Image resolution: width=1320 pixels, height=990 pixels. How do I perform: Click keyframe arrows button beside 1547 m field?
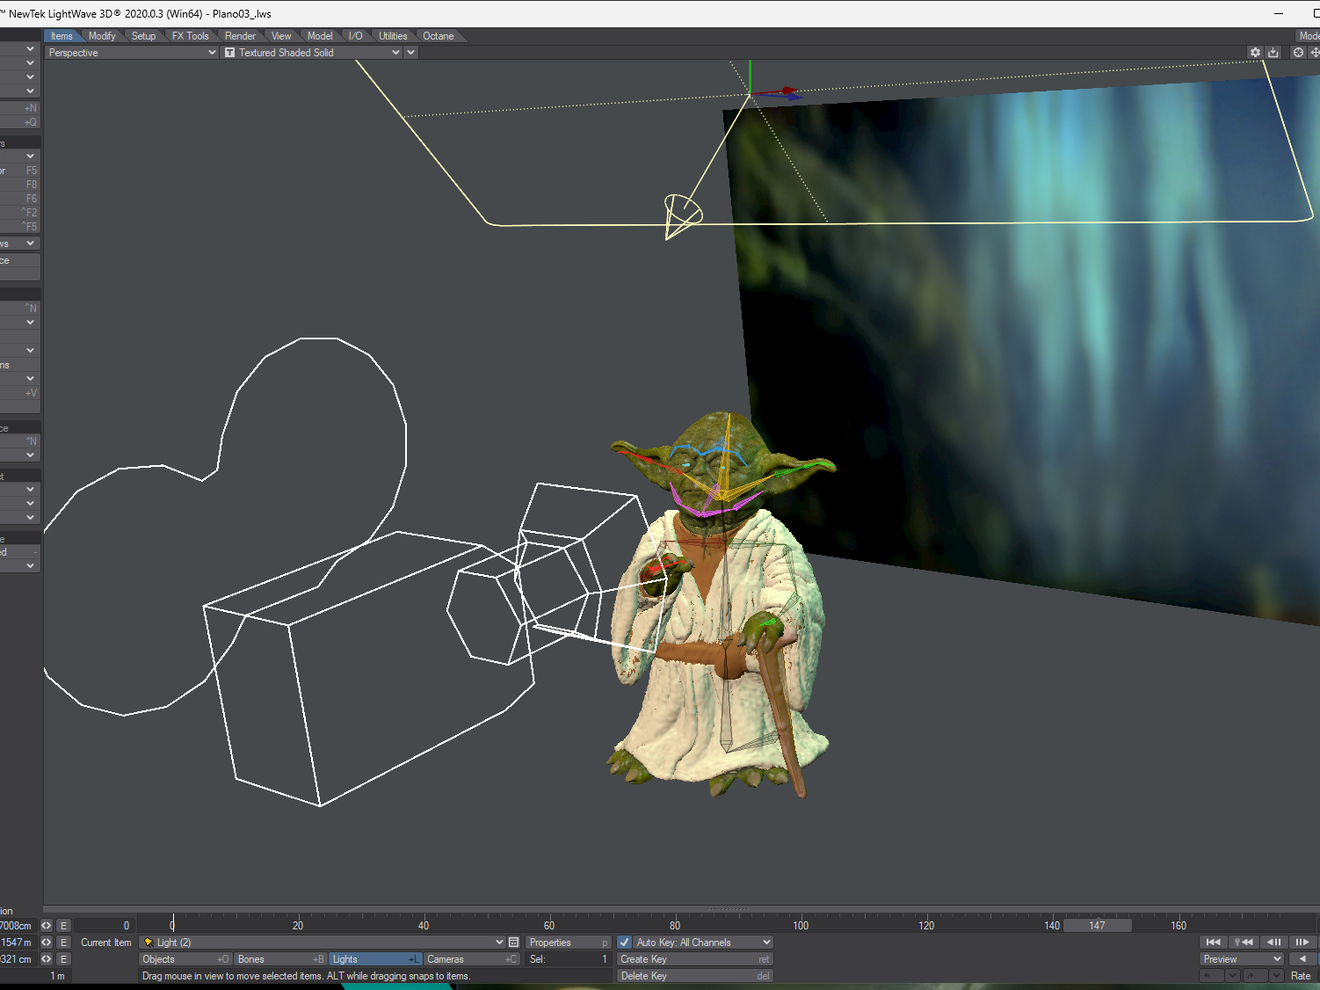[x=46, y=942]
